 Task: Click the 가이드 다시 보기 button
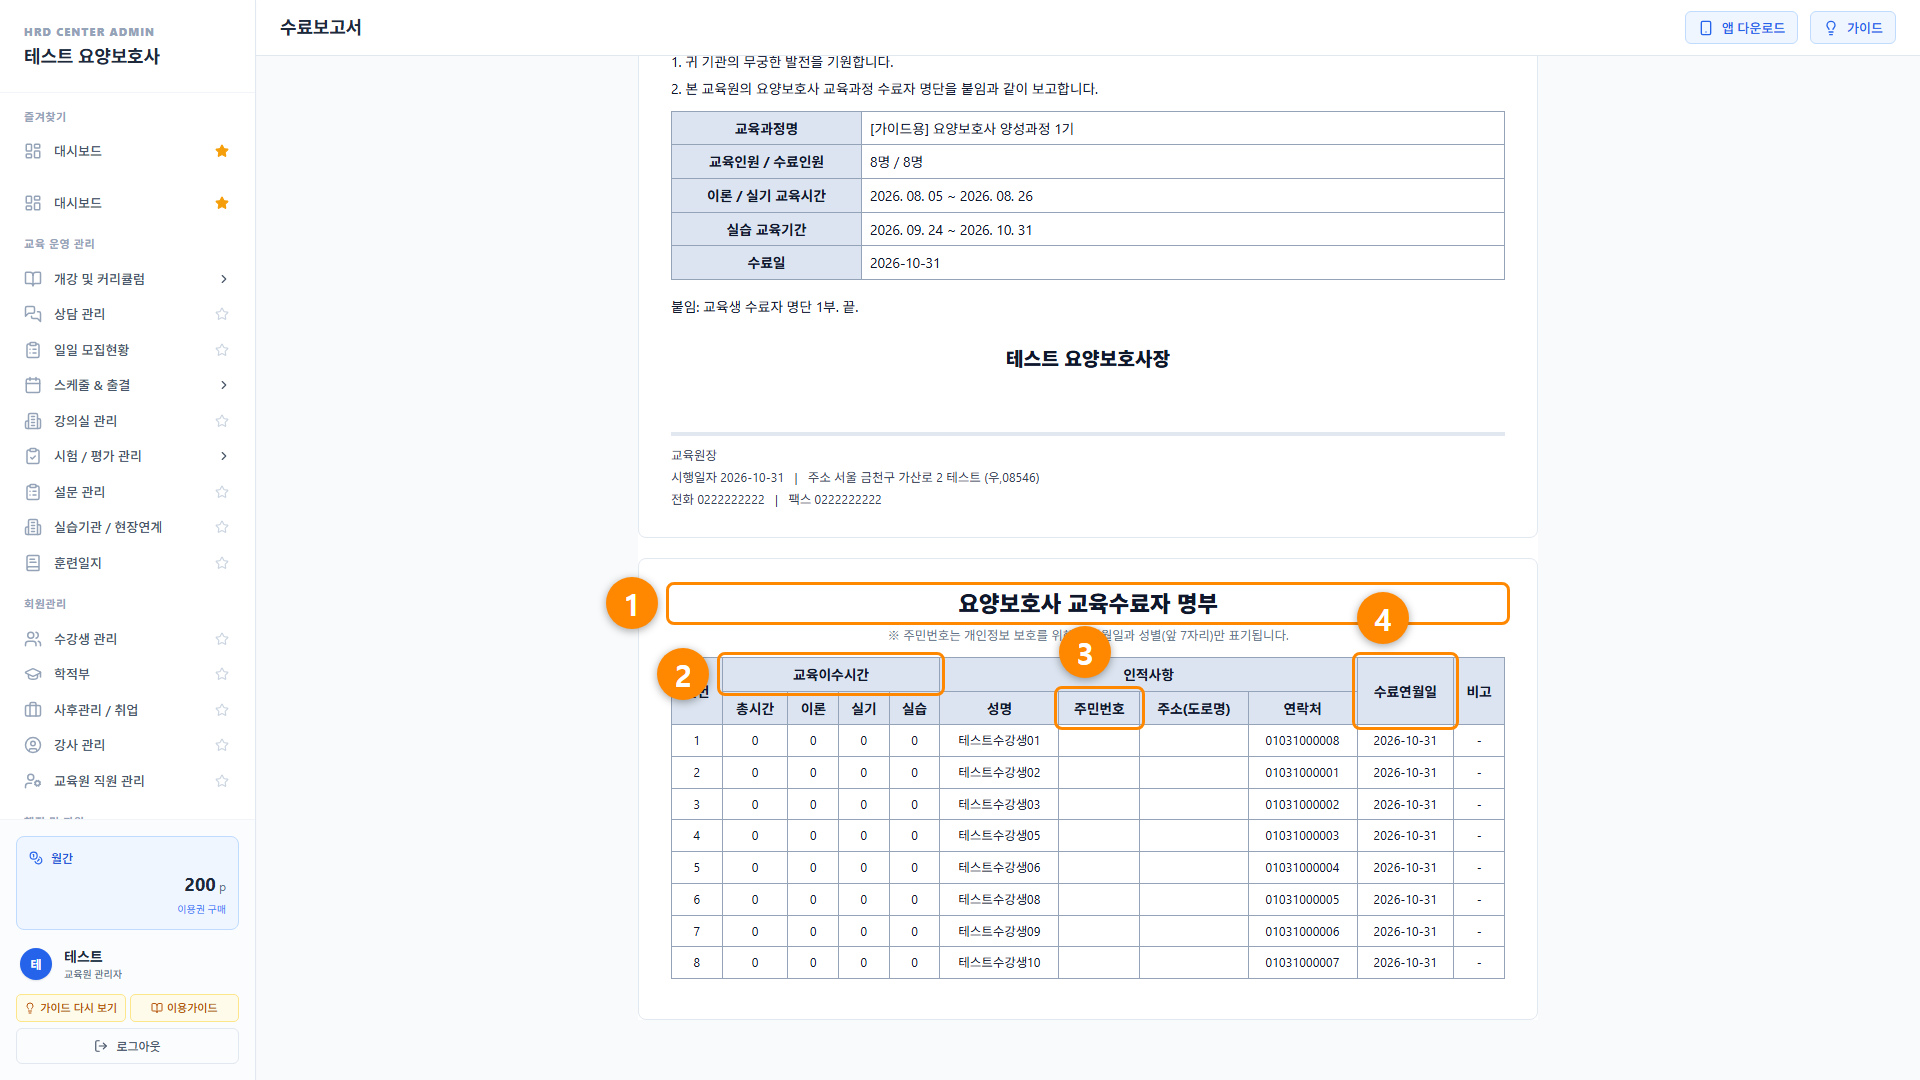pos(71,1008)
